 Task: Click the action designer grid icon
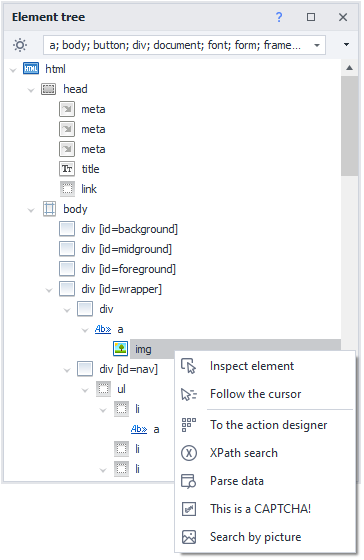click(x=189, y=425)
